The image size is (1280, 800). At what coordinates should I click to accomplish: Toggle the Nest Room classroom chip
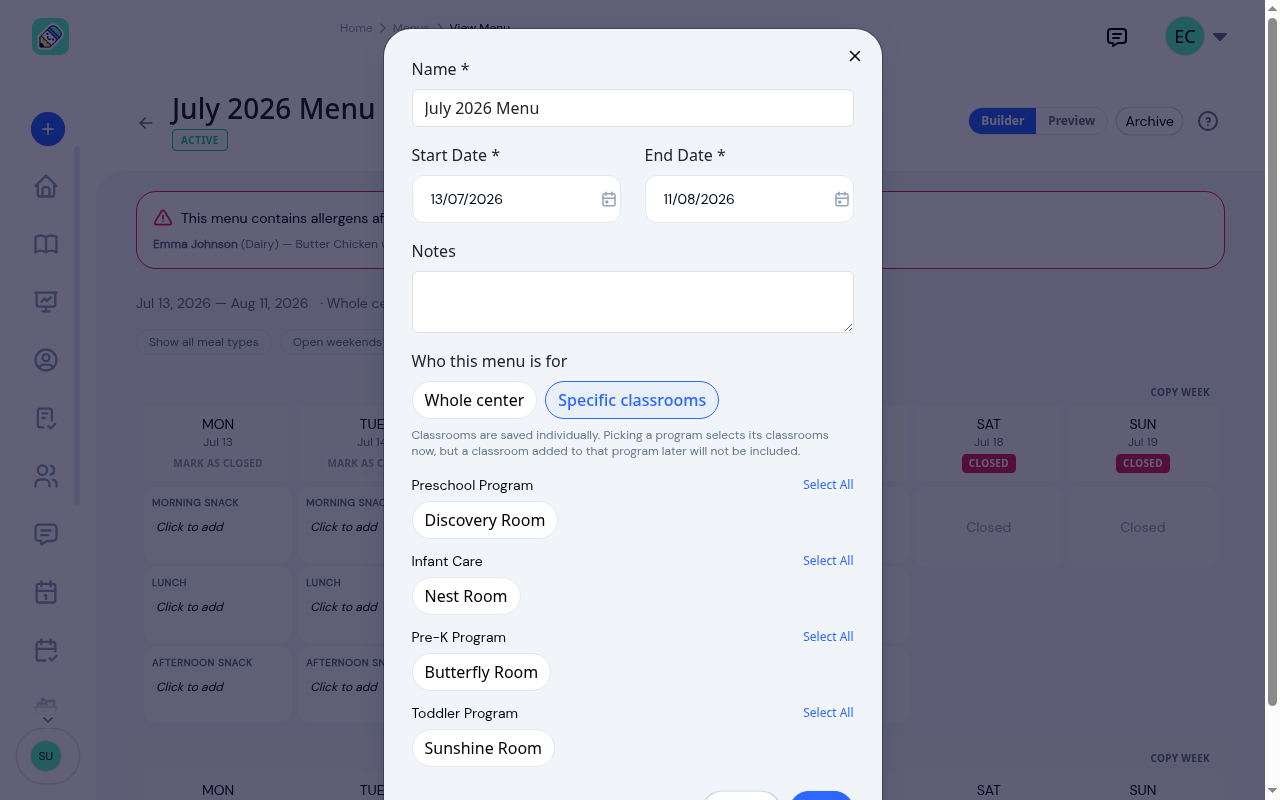click(466, 596)
